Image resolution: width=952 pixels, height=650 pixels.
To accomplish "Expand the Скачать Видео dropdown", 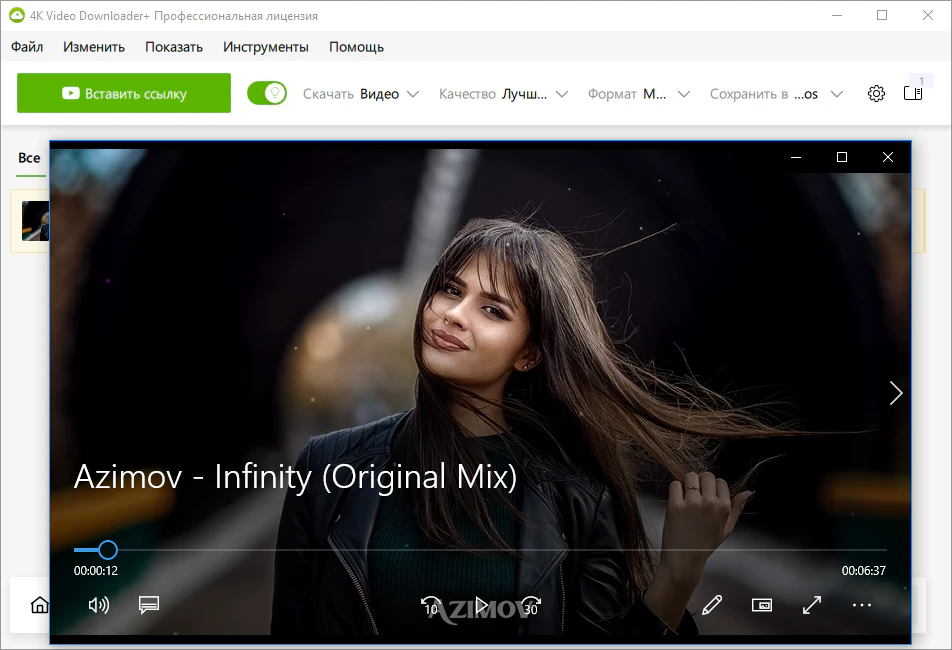I will [x=361, y=94].
